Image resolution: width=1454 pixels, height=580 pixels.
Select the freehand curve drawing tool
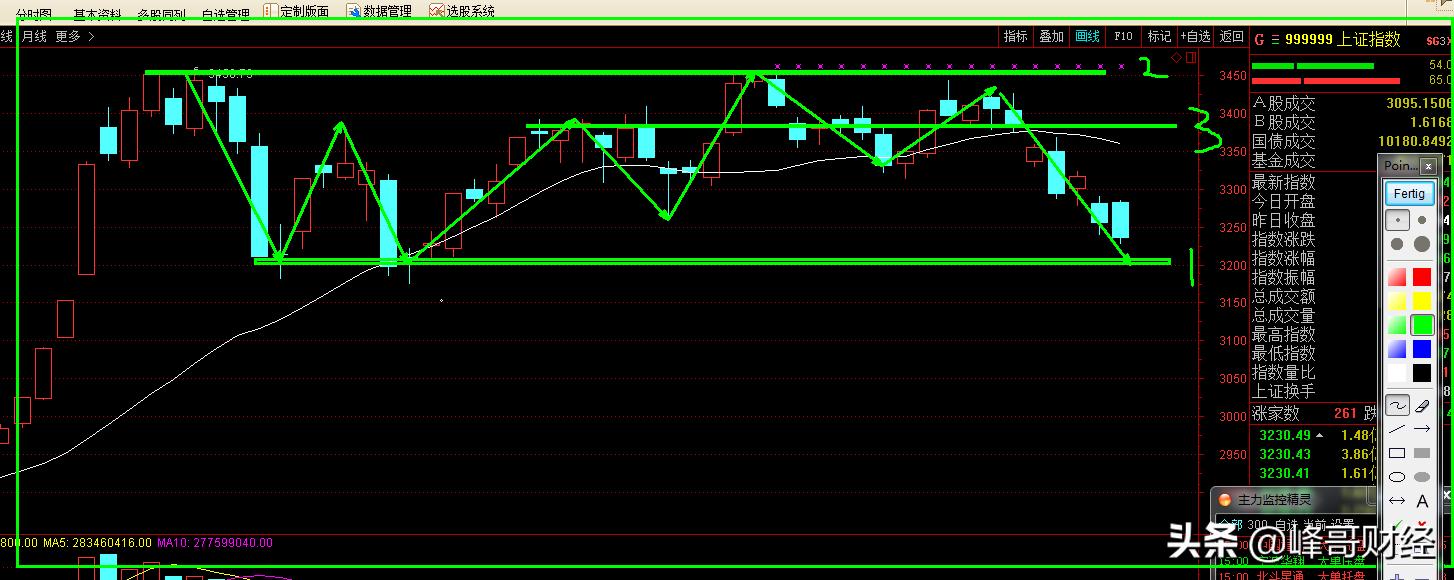(1397, 406)
